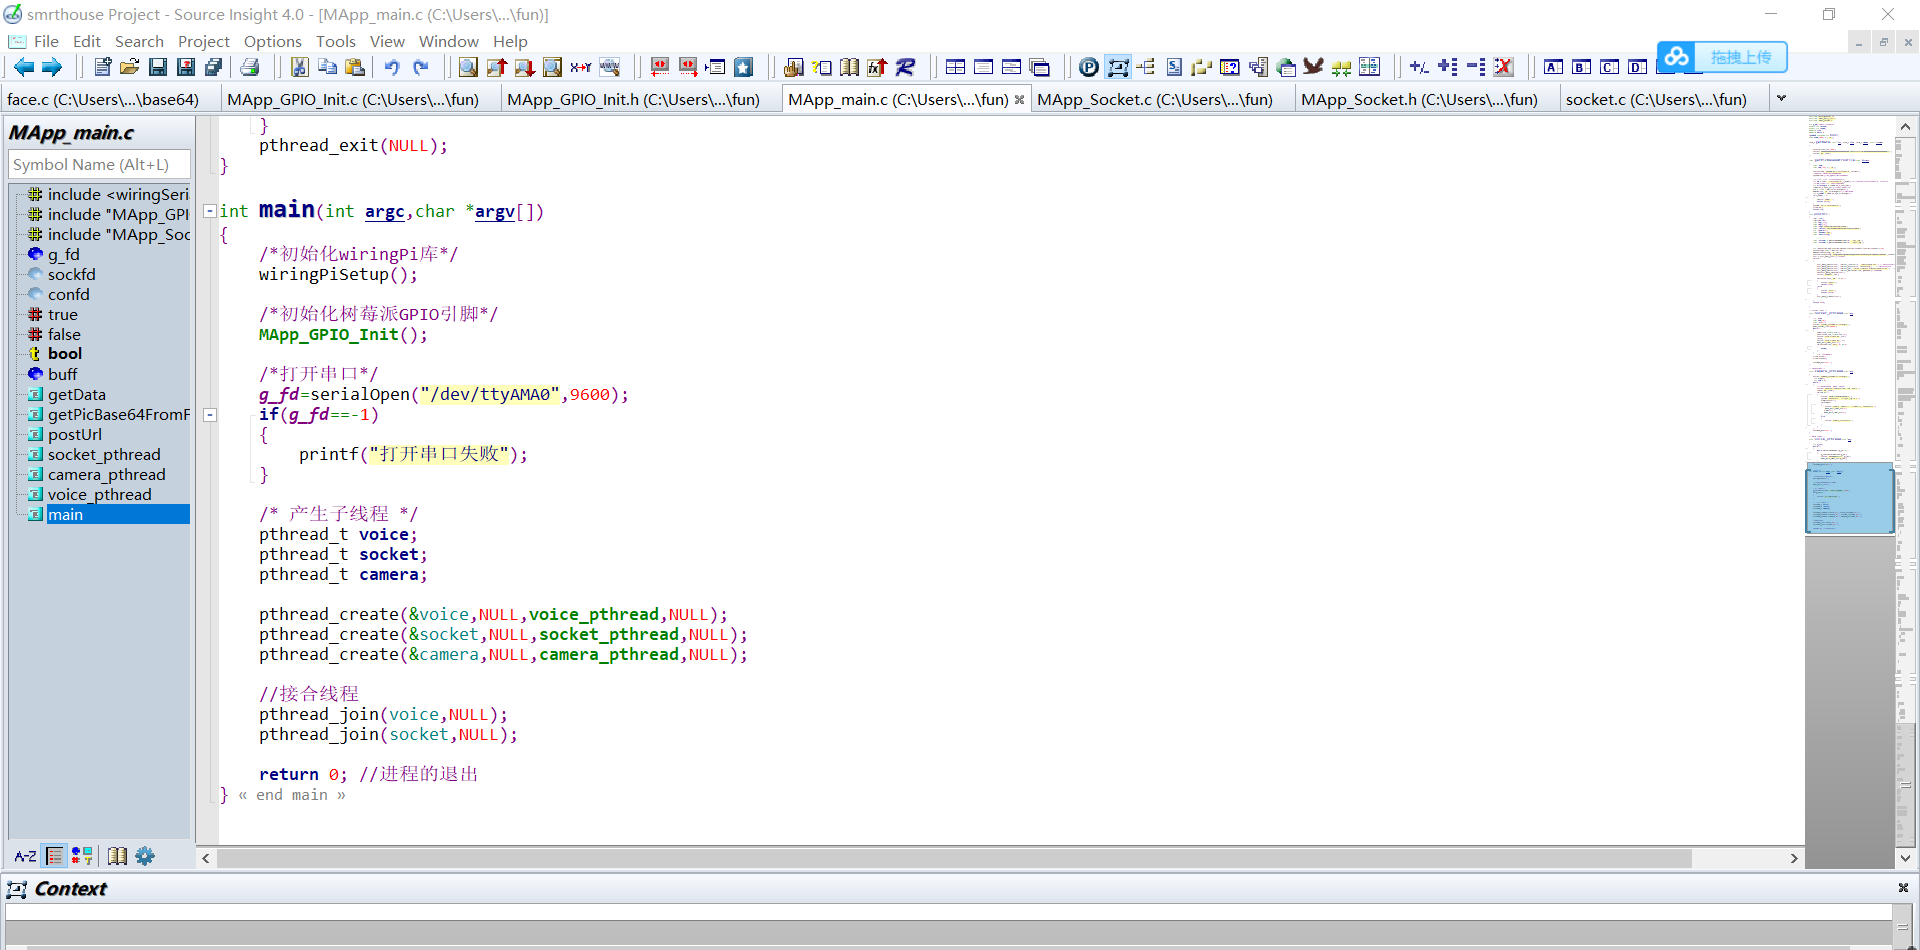
Task: Click the Tile windows layout icon
Action: pos(956,67)
